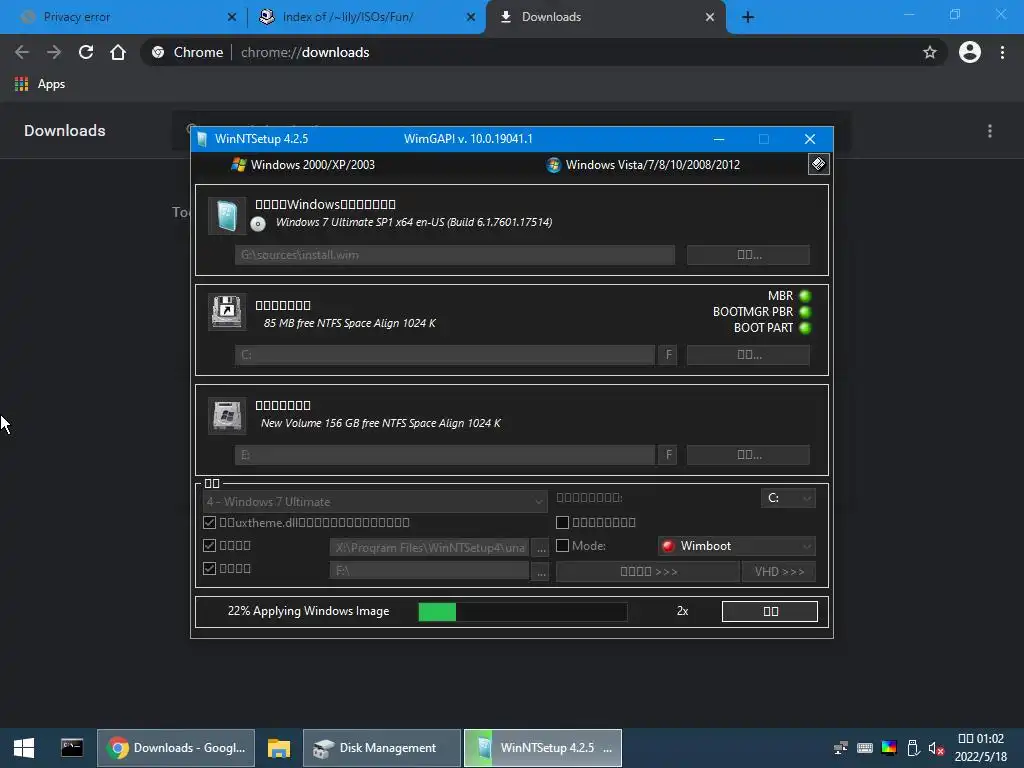Image resolution: width=1024 pixels, height=768 pixels.
Task: Click the BOOTMGR PBR green status light
Action: (x=805, y=312)
